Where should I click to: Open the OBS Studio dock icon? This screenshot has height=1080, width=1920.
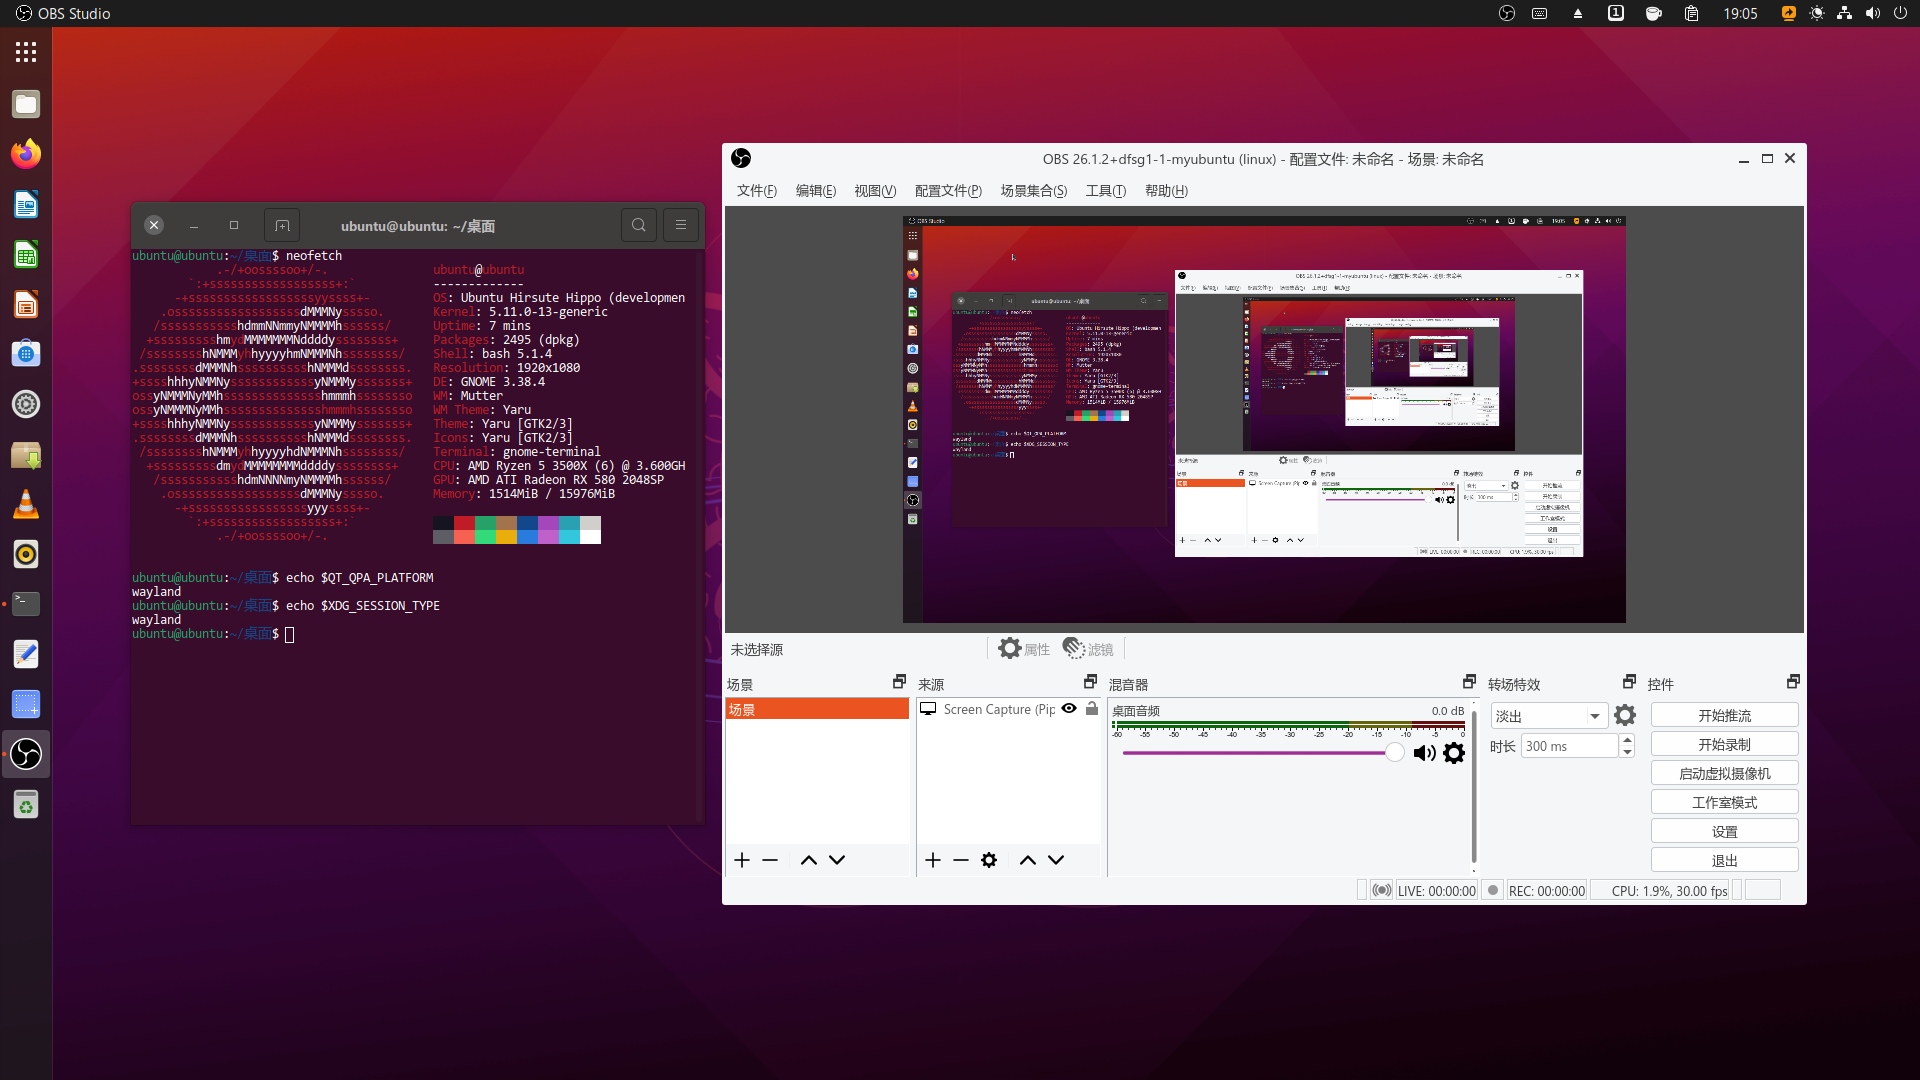click(26, 754)
